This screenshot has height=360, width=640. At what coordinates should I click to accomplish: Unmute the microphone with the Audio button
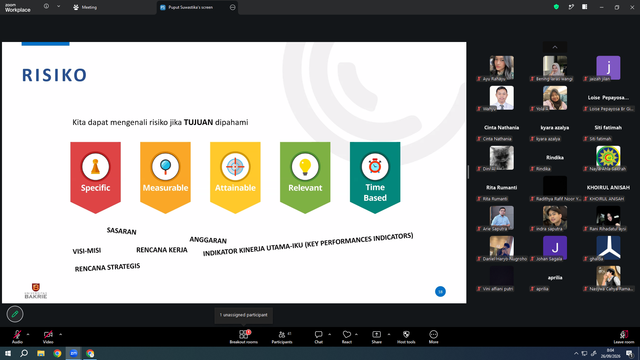[x=17, y=337]
